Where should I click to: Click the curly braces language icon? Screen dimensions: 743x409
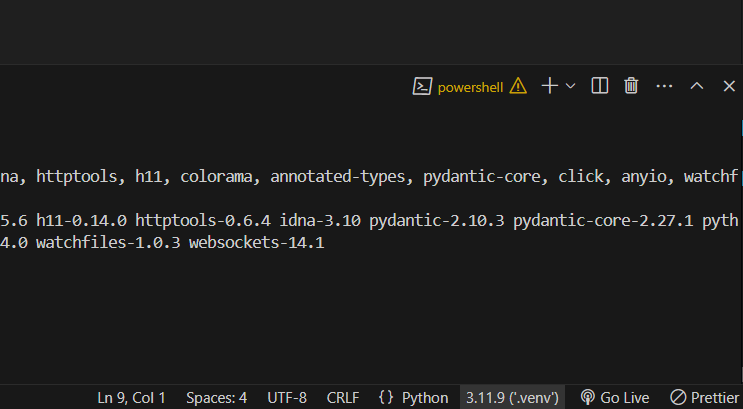386,397
